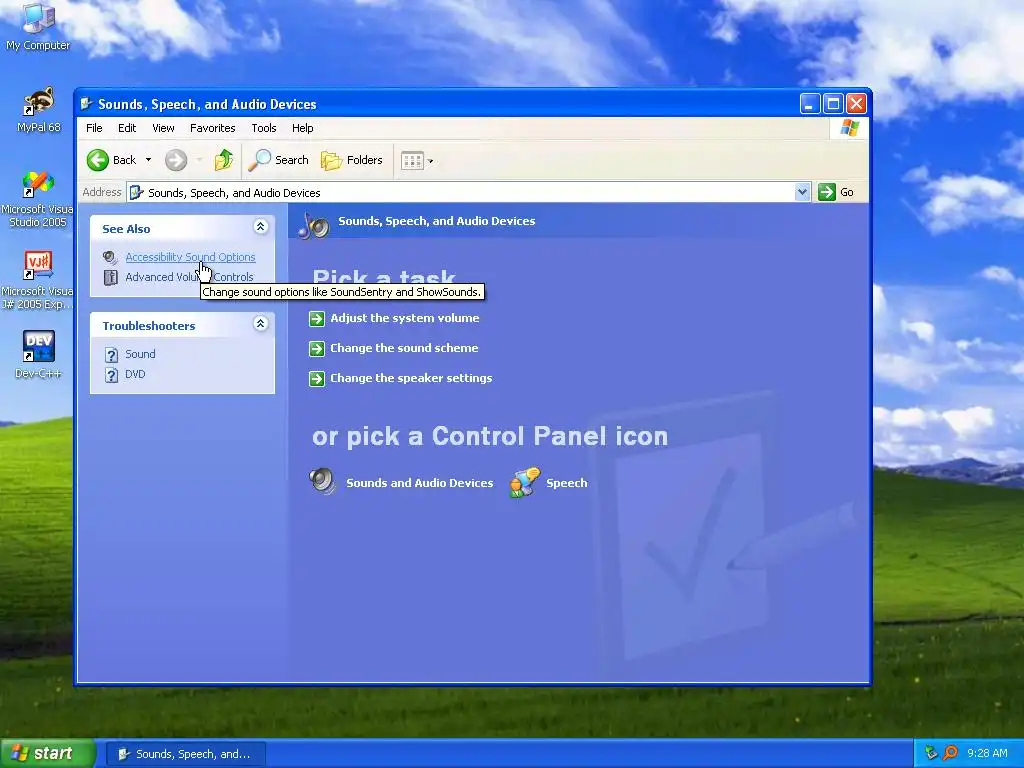1024x768 pixels.
Task: Open the Back history dropdown arrow
Action: (148, 160)
